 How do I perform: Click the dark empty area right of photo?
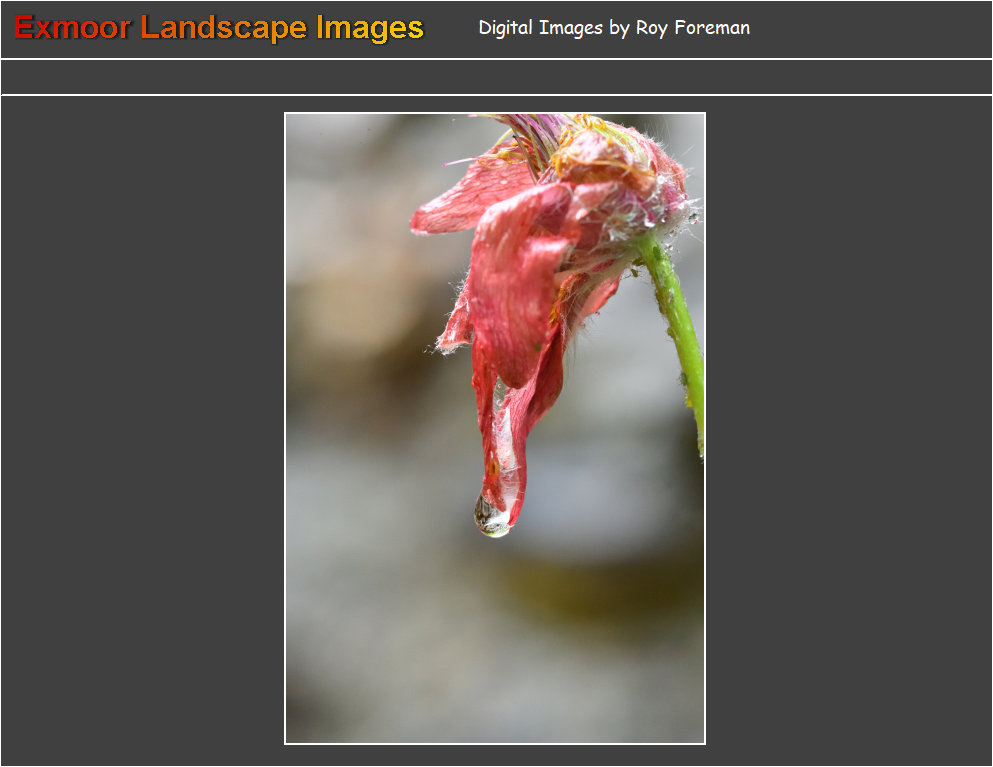[x=848, y=430]
